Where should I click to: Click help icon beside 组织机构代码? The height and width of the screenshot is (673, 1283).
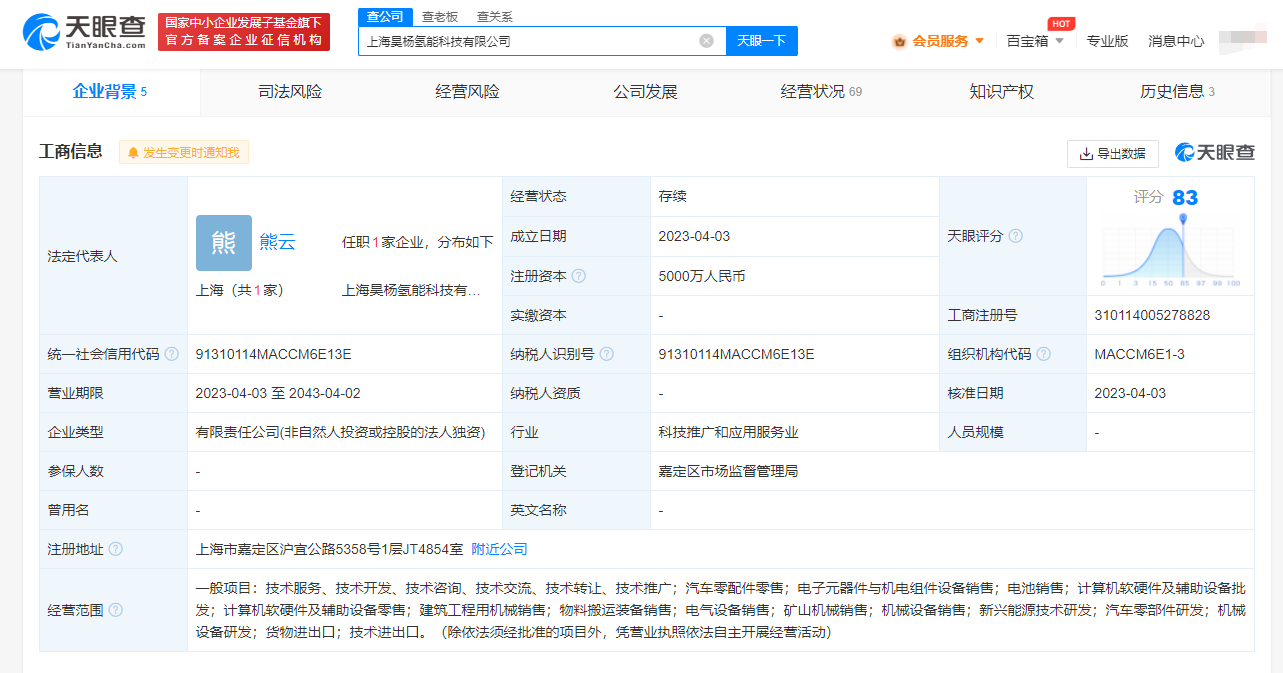pyautogui.click(x=1043, y=354)
